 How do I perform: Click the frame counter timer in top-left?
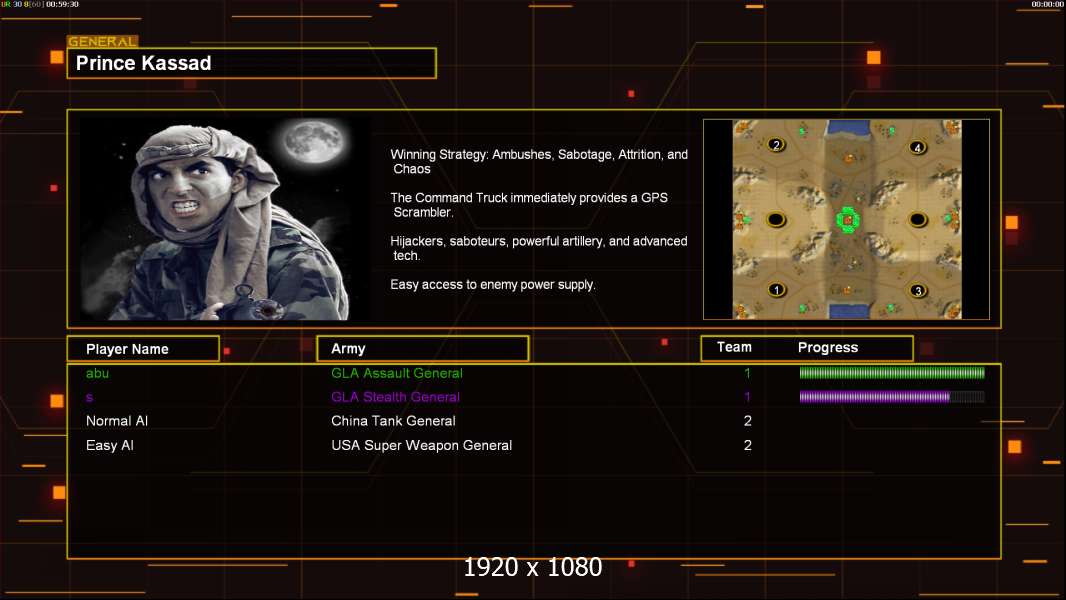40,4
